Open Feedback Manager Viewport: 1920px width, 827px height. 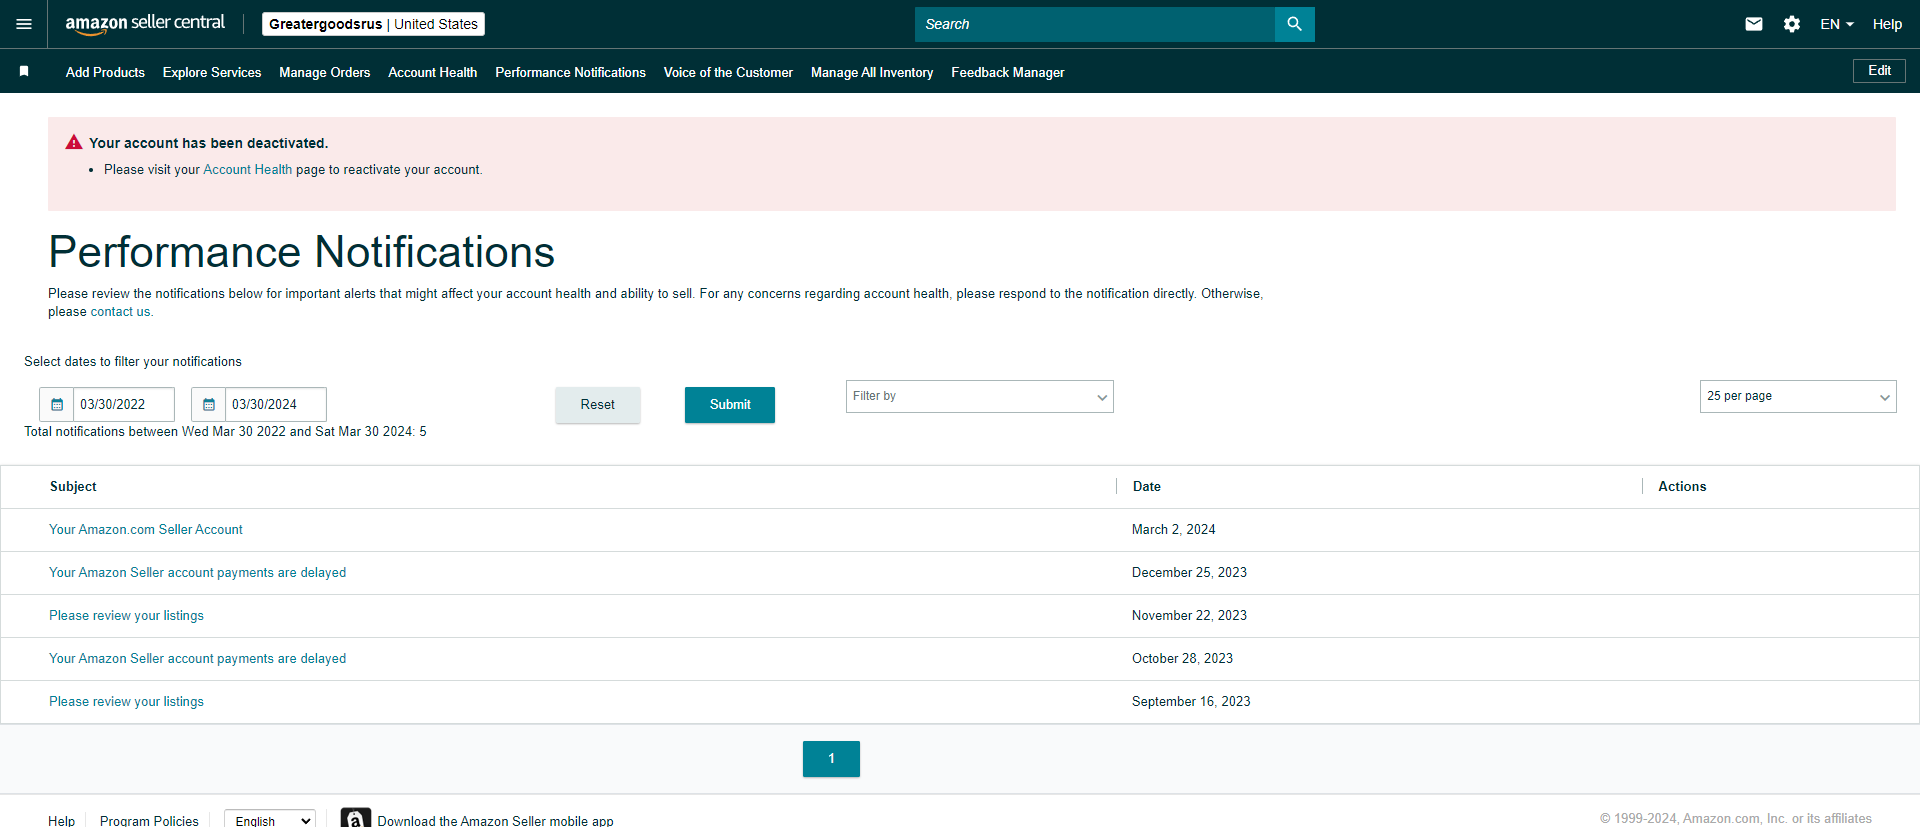pos(1008,72)
